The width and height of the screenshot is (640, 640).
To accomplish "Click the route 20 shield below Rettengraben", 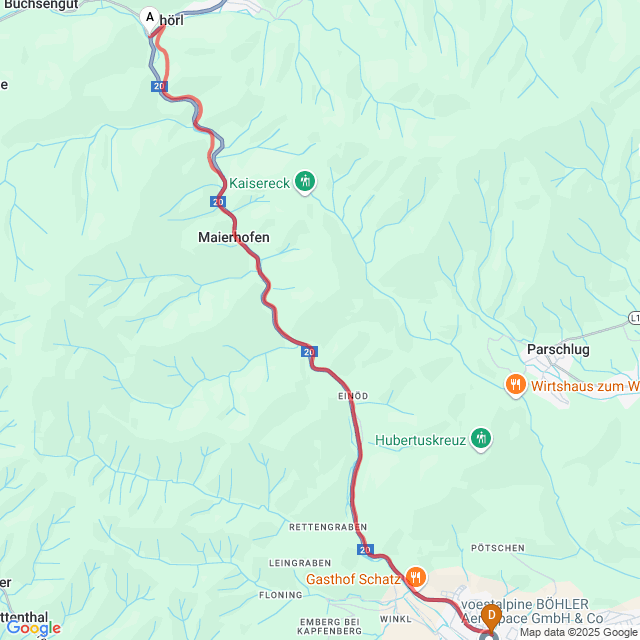I will (365, 550).
